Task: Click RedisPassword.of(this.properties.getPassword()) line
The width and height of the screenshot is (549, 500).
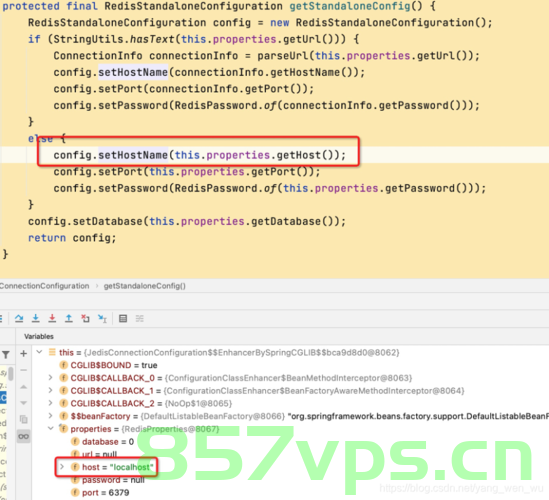Action: pyautogui.click(x=270, y=188)
